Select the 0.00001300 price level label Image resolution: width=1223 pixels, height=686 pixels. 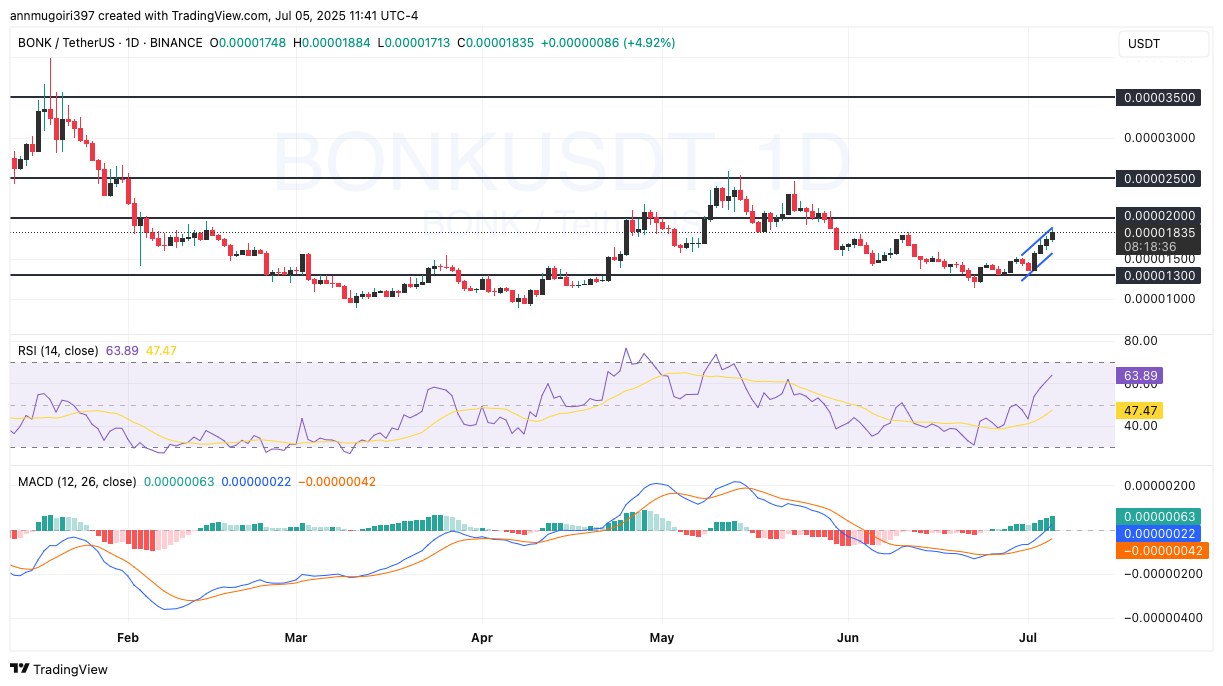point(1160,275)
